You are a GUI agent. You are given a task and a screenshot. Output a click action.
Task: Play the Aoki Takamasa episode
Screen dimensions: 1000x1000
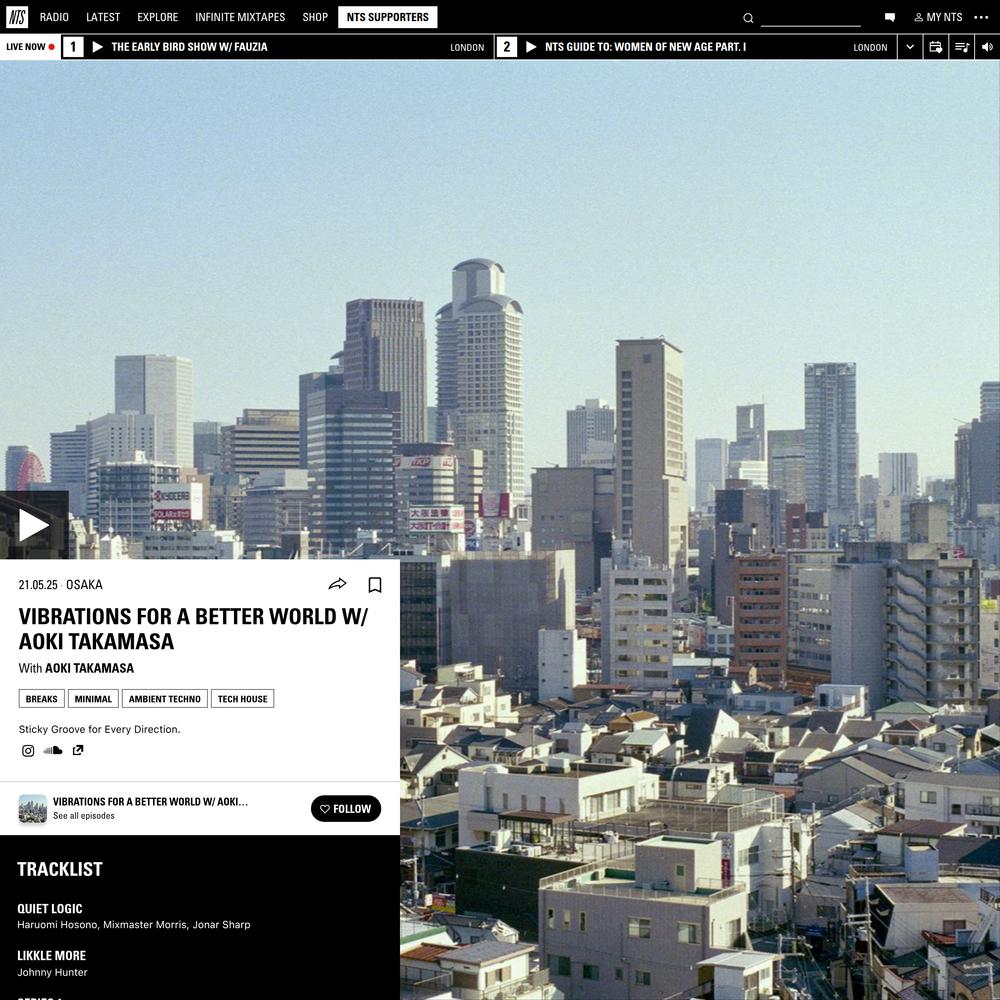click(x=34, y=525)
